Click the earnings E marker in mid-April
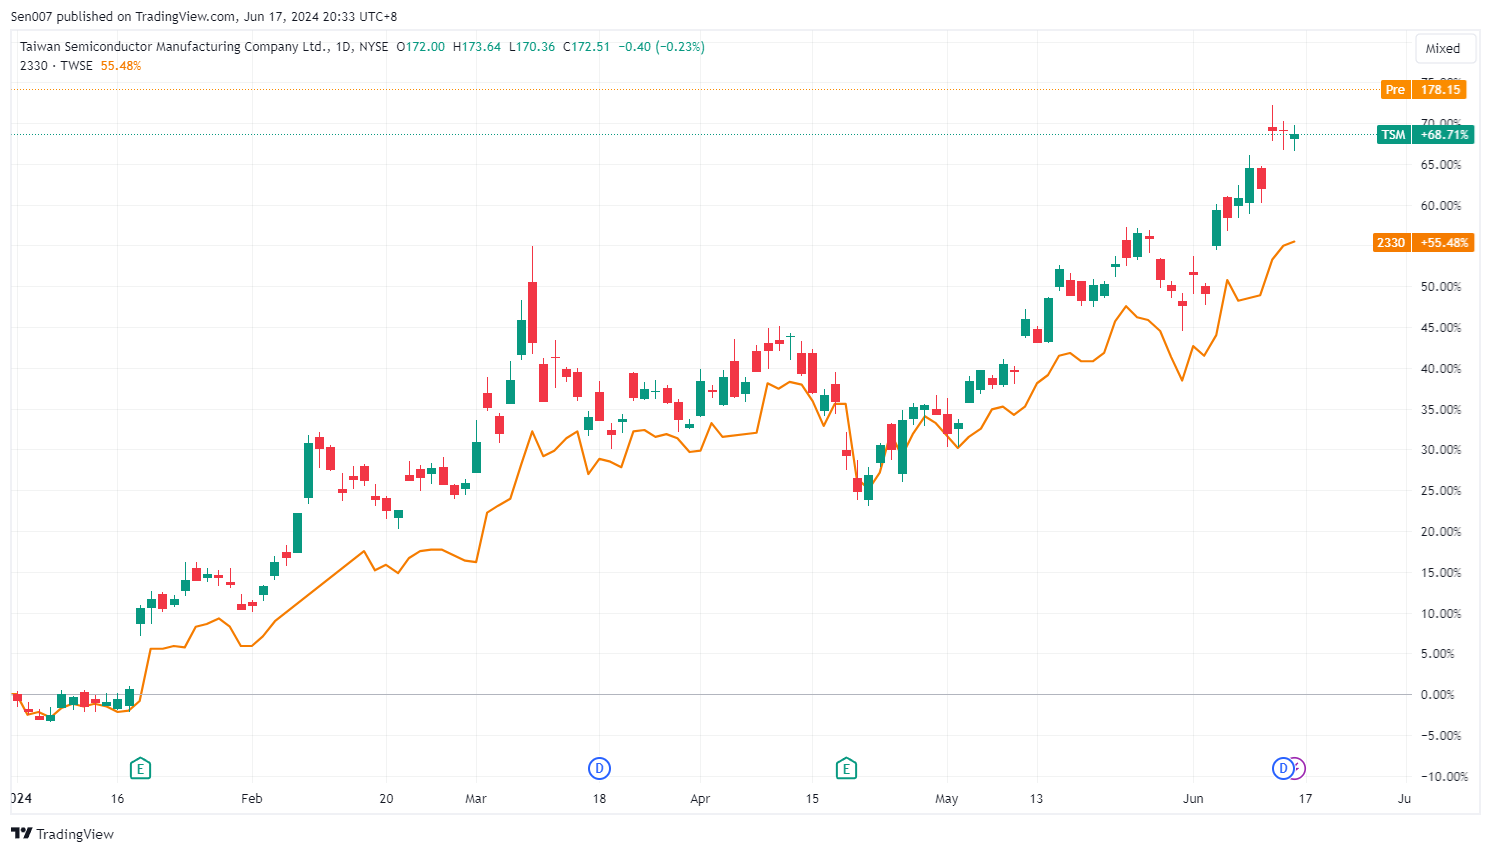The height and width of the screenshot is (853, 1491). click(846, 768)
